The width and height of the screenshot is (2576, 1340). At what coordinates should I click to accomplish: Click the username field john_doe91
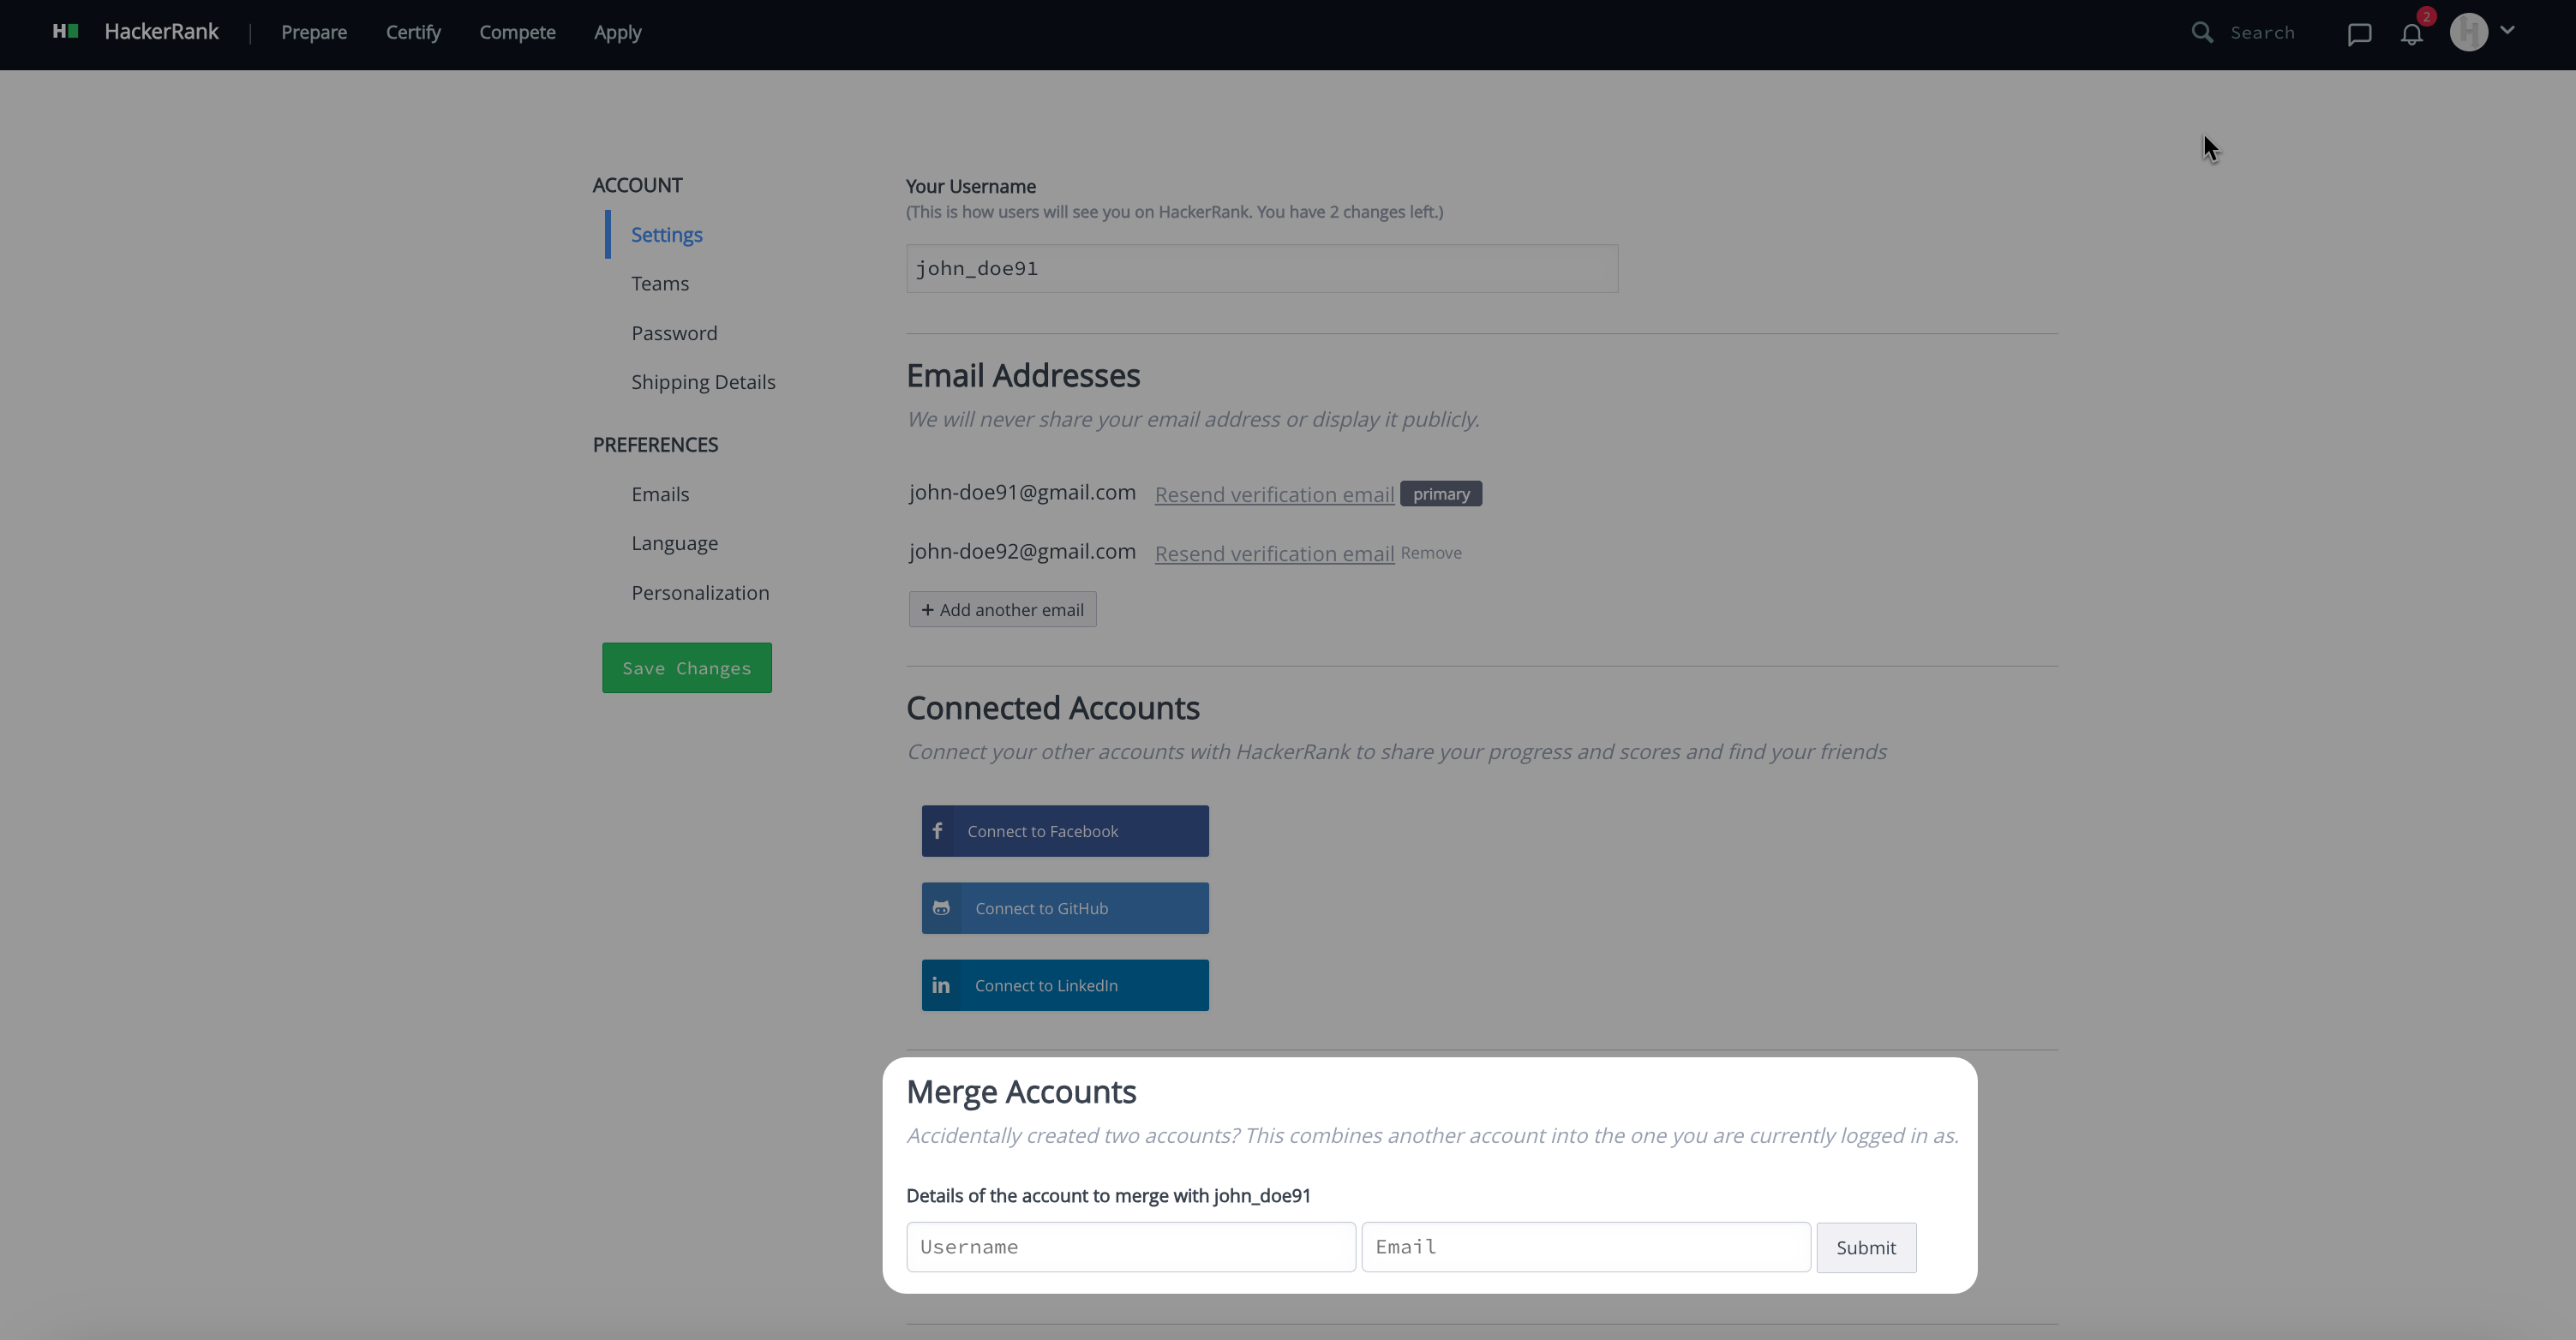point(1262,269)
